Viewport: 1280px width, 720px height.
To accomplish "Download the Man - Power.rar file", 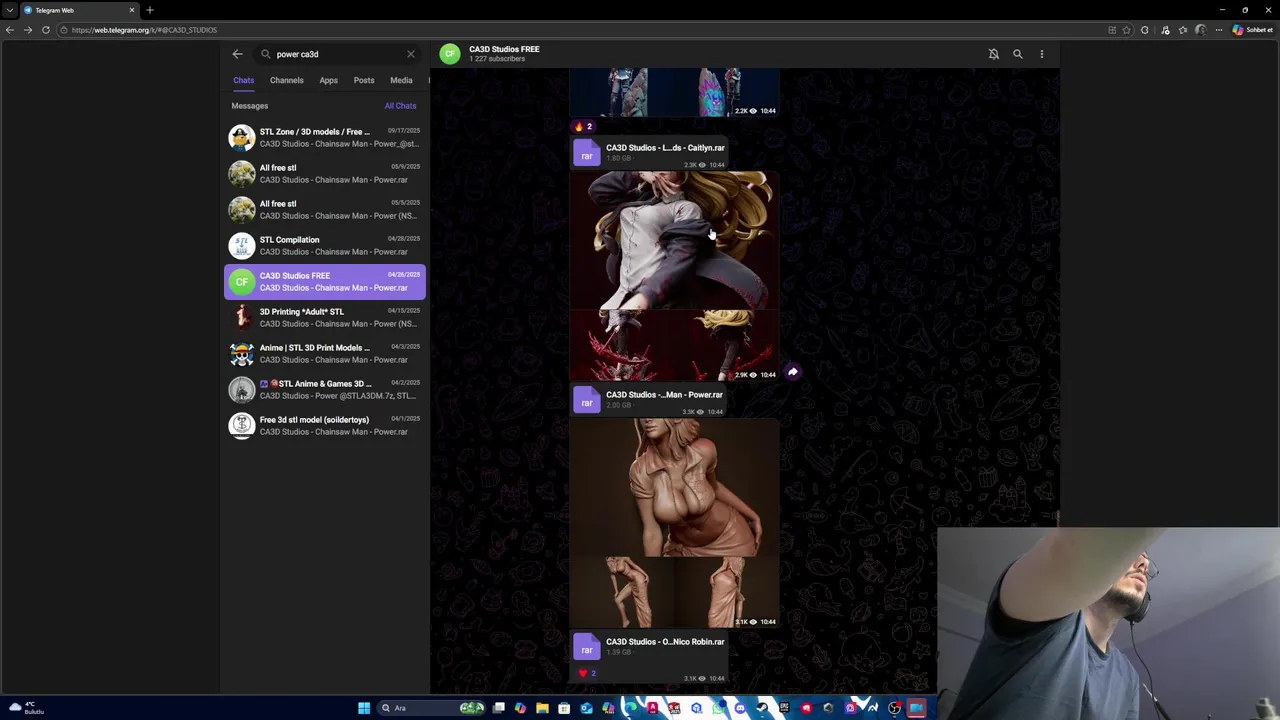I will point(586,401).
